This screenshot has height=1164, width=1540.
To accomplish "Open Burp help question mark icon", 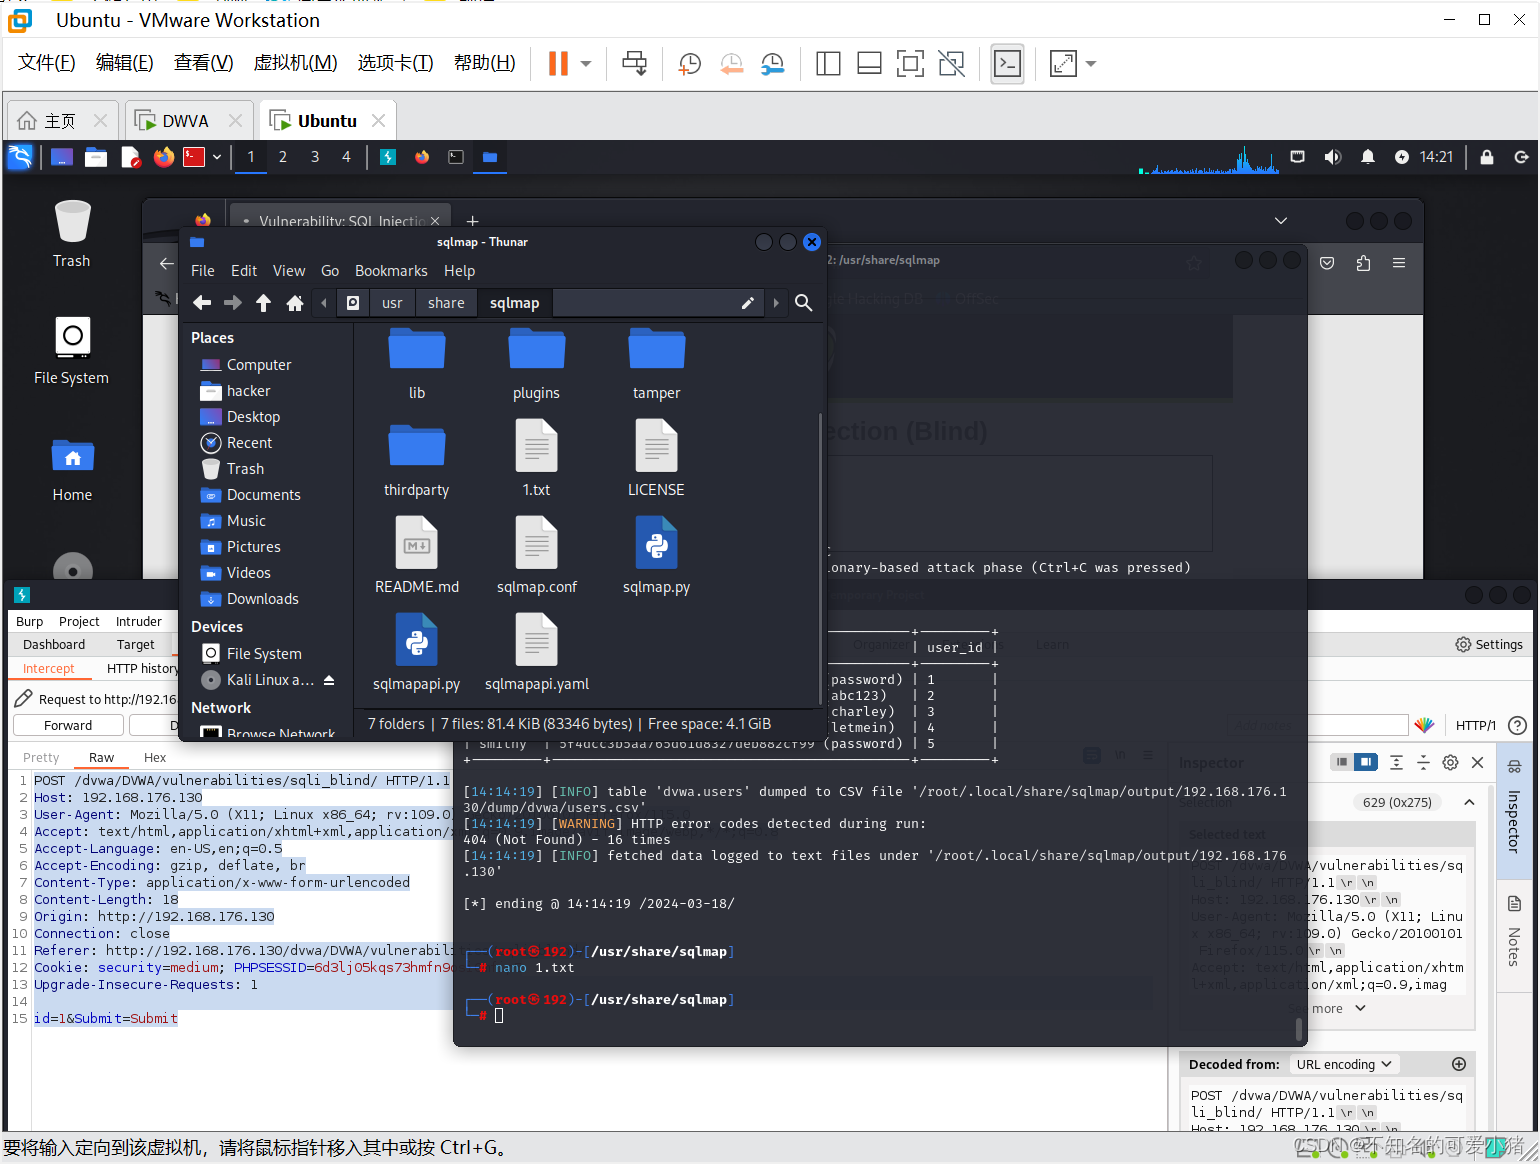I will [x=1517, y=725].
